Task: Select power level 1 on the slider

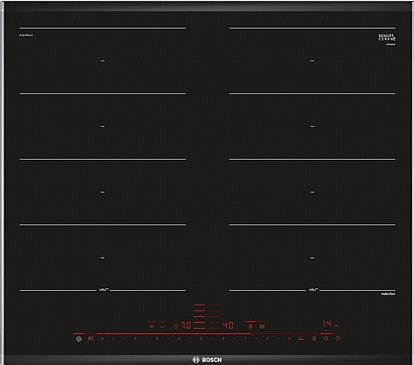Action: click(x=113, y=339)
